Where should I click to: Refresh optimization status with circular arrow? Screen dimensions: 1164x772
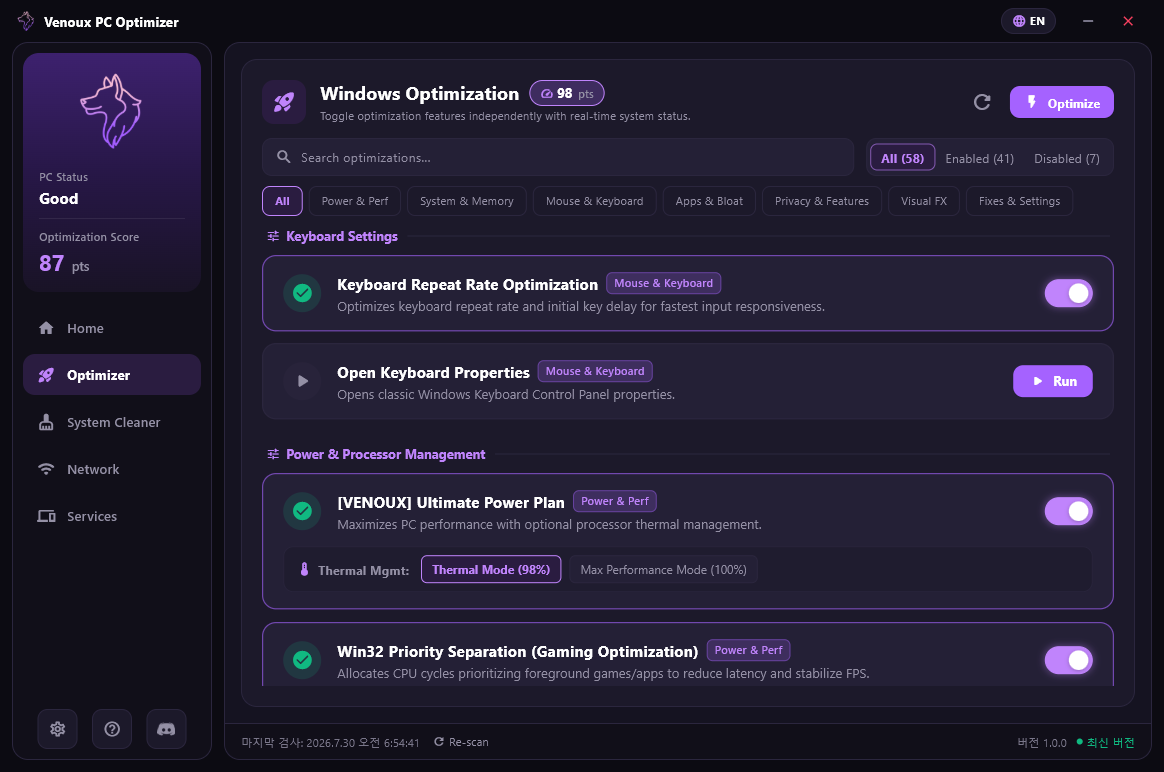pyautogui.click(x=981, y=102)
